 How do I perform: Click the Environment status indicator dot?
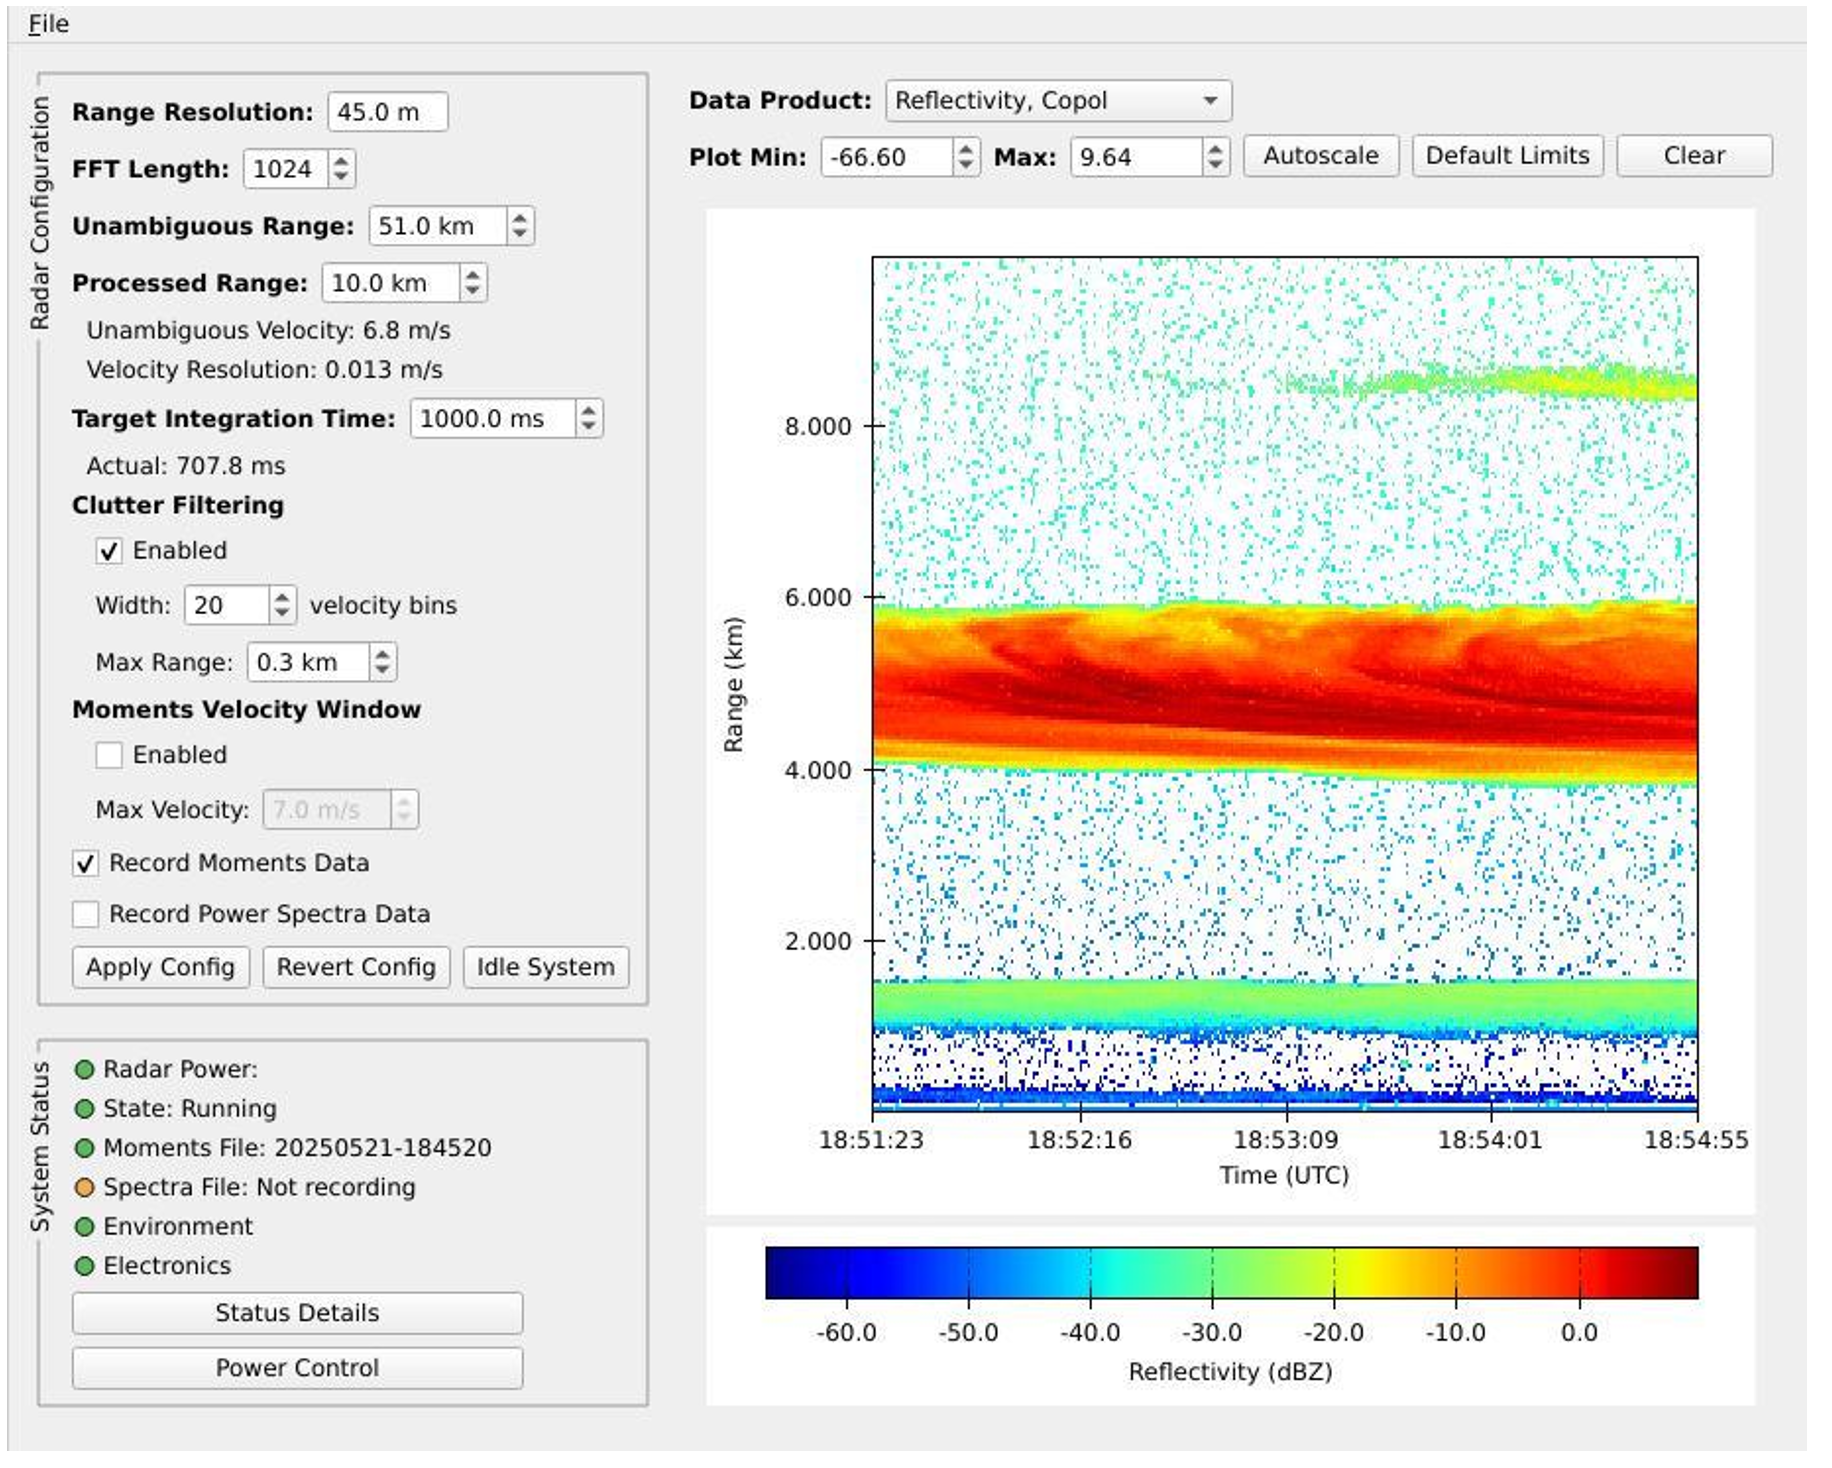(85, 1226)
